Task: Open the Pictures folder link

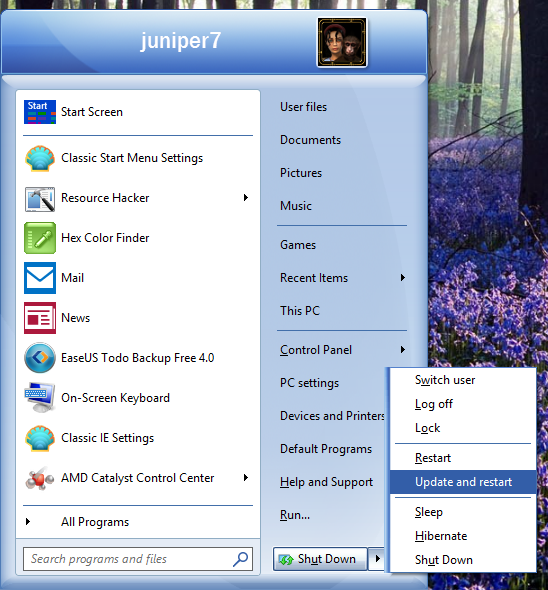Action: tap(301, 173)
